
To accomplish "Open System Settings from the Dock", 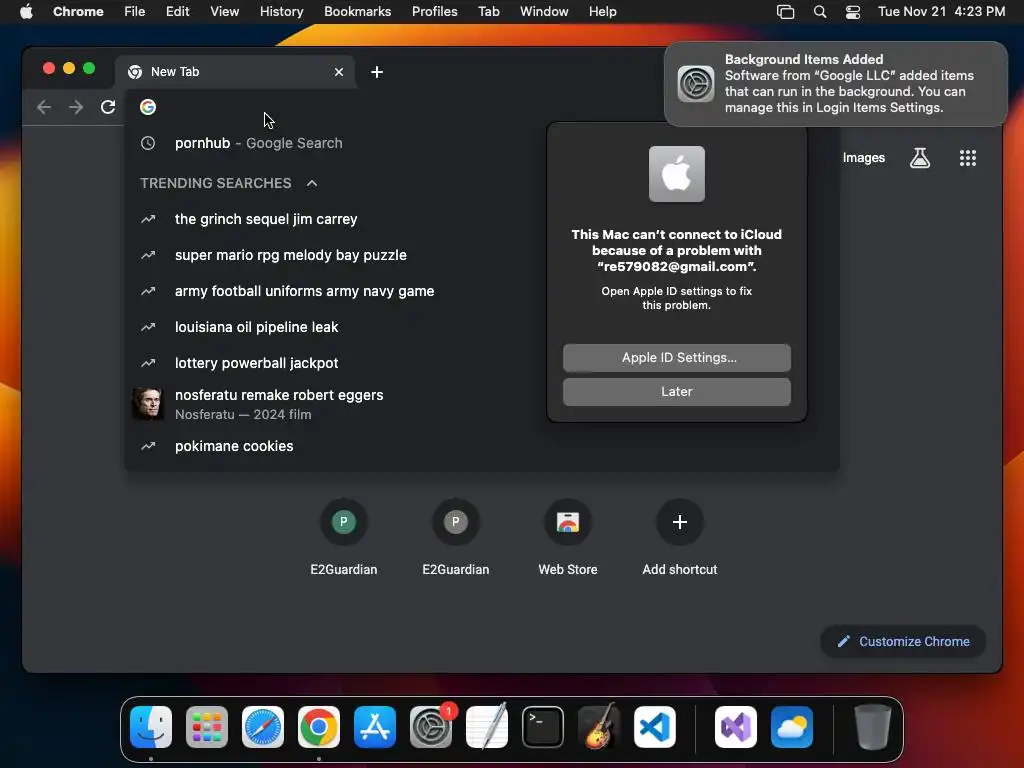I will [431, 727].
